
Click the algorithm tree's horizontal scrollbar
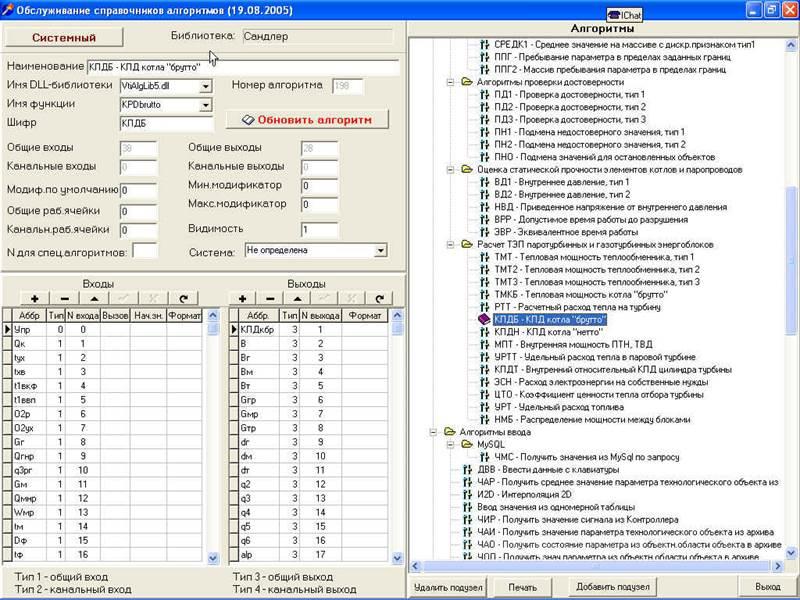590,566
